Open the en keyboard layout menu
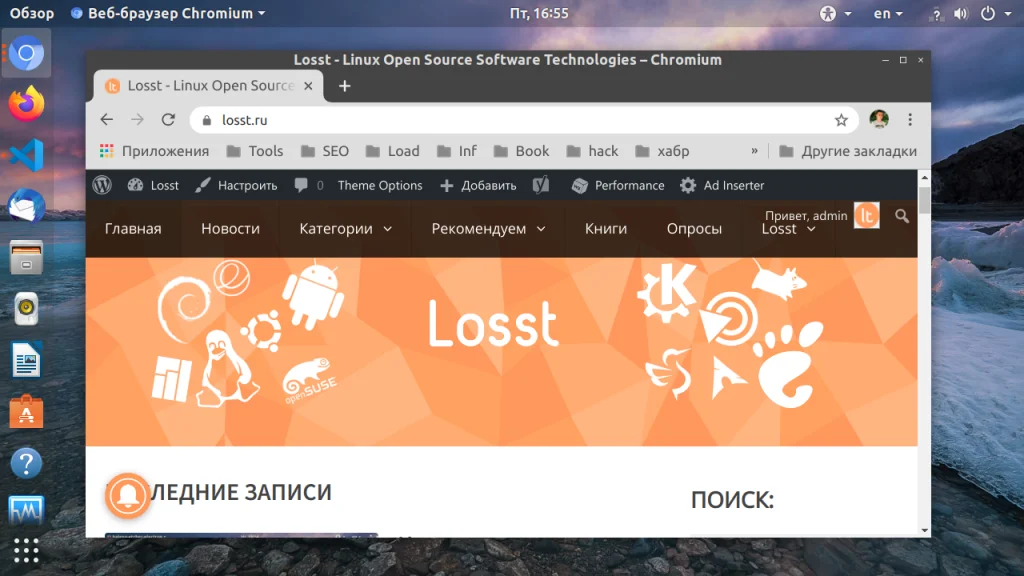 888,13
